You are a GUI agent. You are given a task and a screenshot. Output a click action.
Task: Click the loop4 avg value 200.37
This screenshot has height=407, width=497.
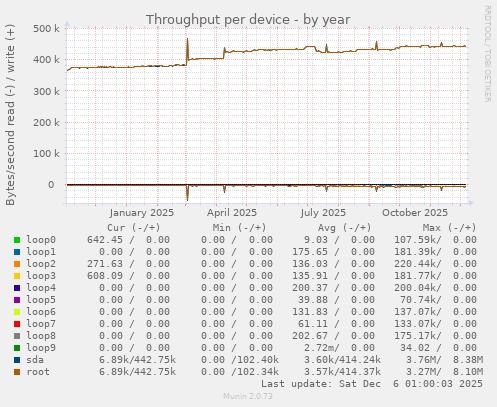[310, 288]
